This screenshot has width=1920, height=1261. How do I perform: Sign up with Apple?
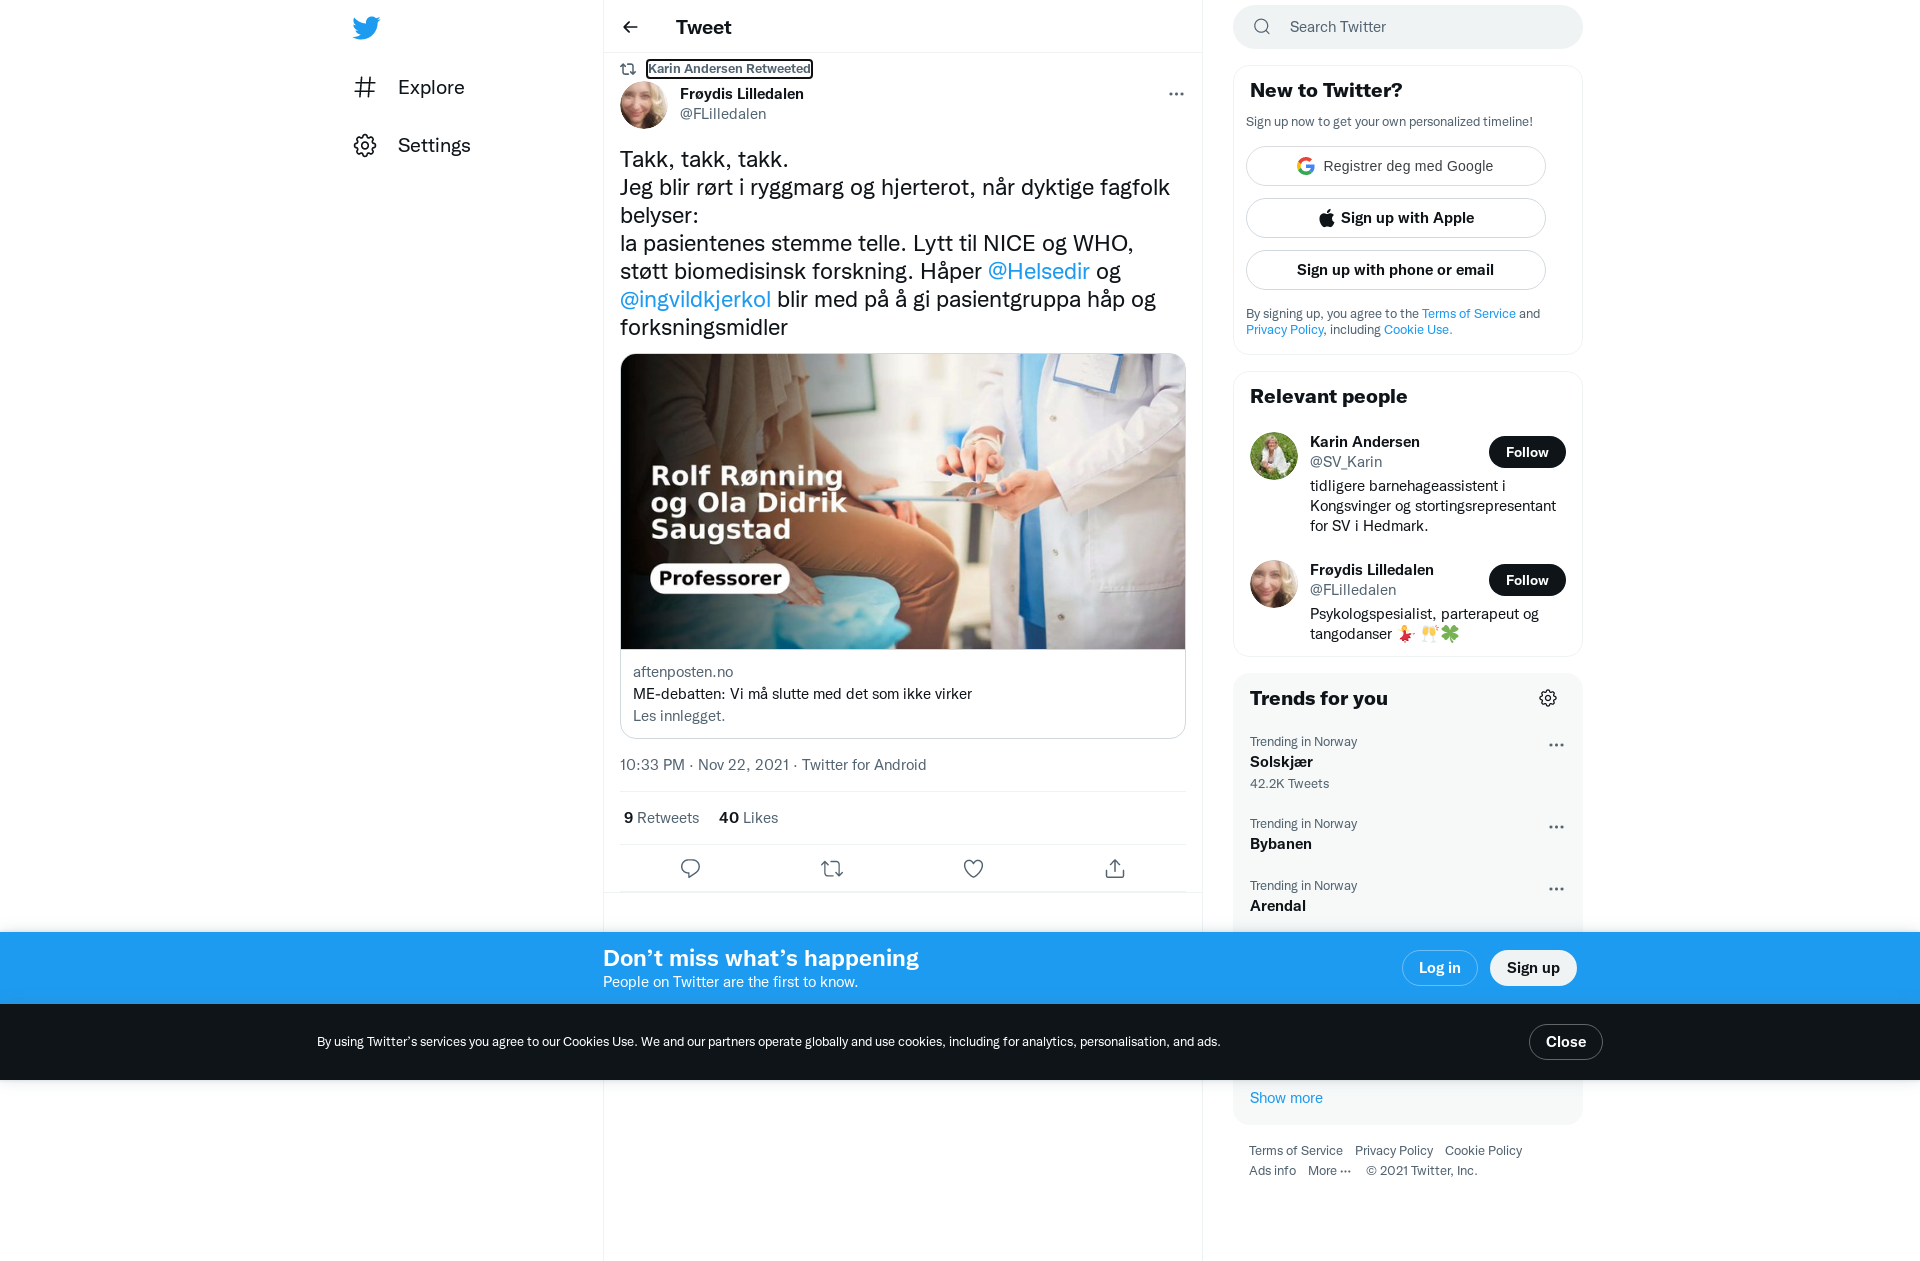(1396, 218)
